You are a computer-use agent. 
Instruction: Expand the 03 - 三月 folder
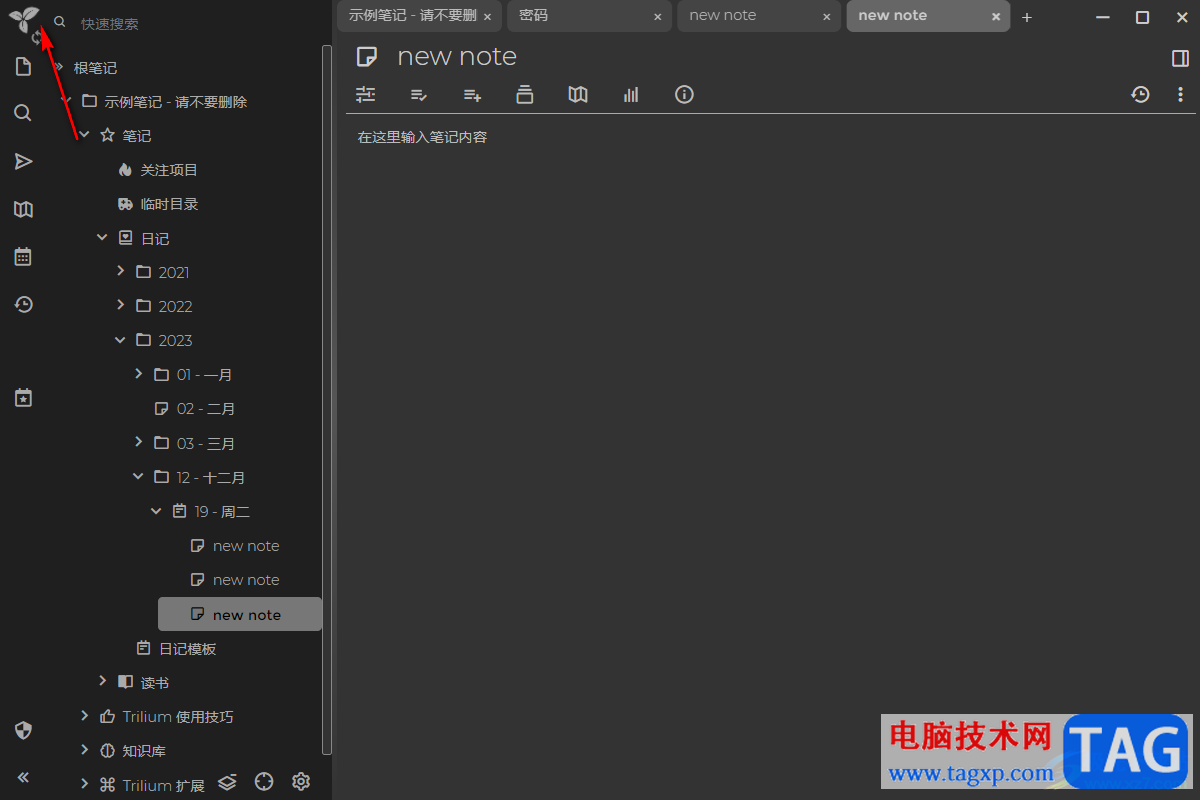click(138, 443)
